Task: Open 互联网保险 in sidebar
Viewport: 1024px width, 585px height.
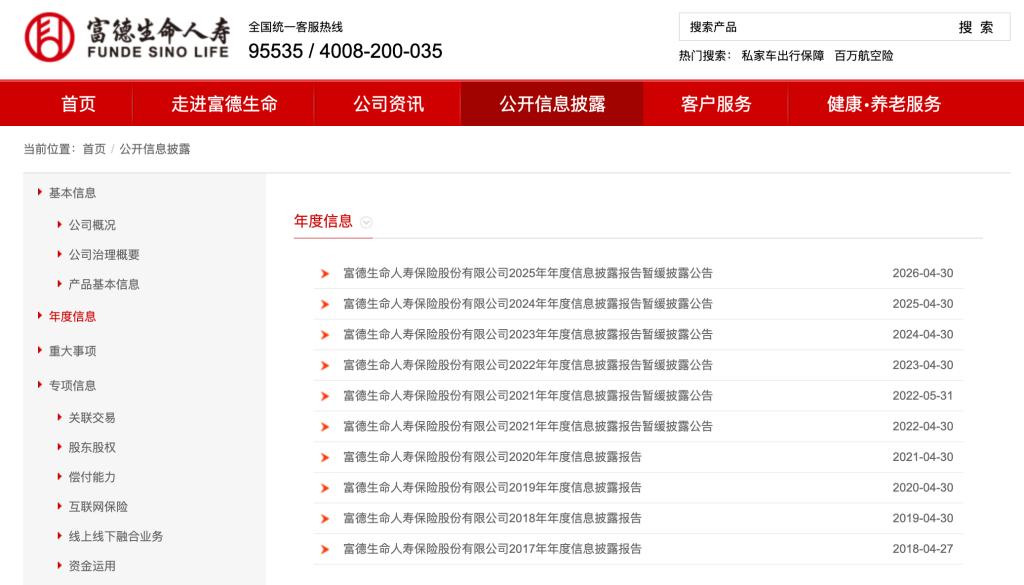Action: [98, 507]
